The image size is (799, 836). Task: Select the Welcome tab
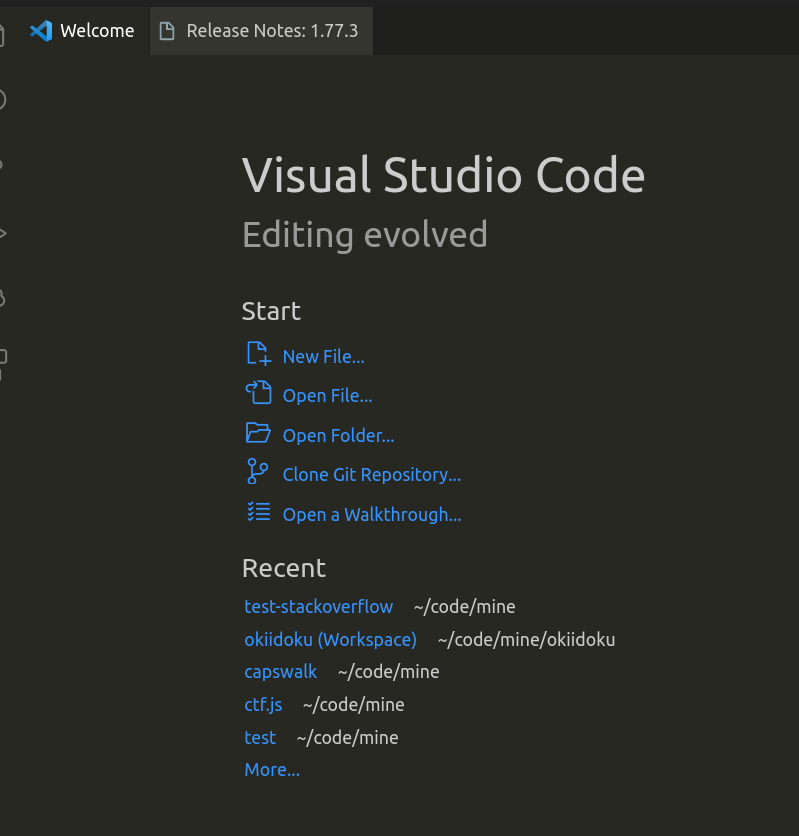pyautogui.click(x=95, y=30)
